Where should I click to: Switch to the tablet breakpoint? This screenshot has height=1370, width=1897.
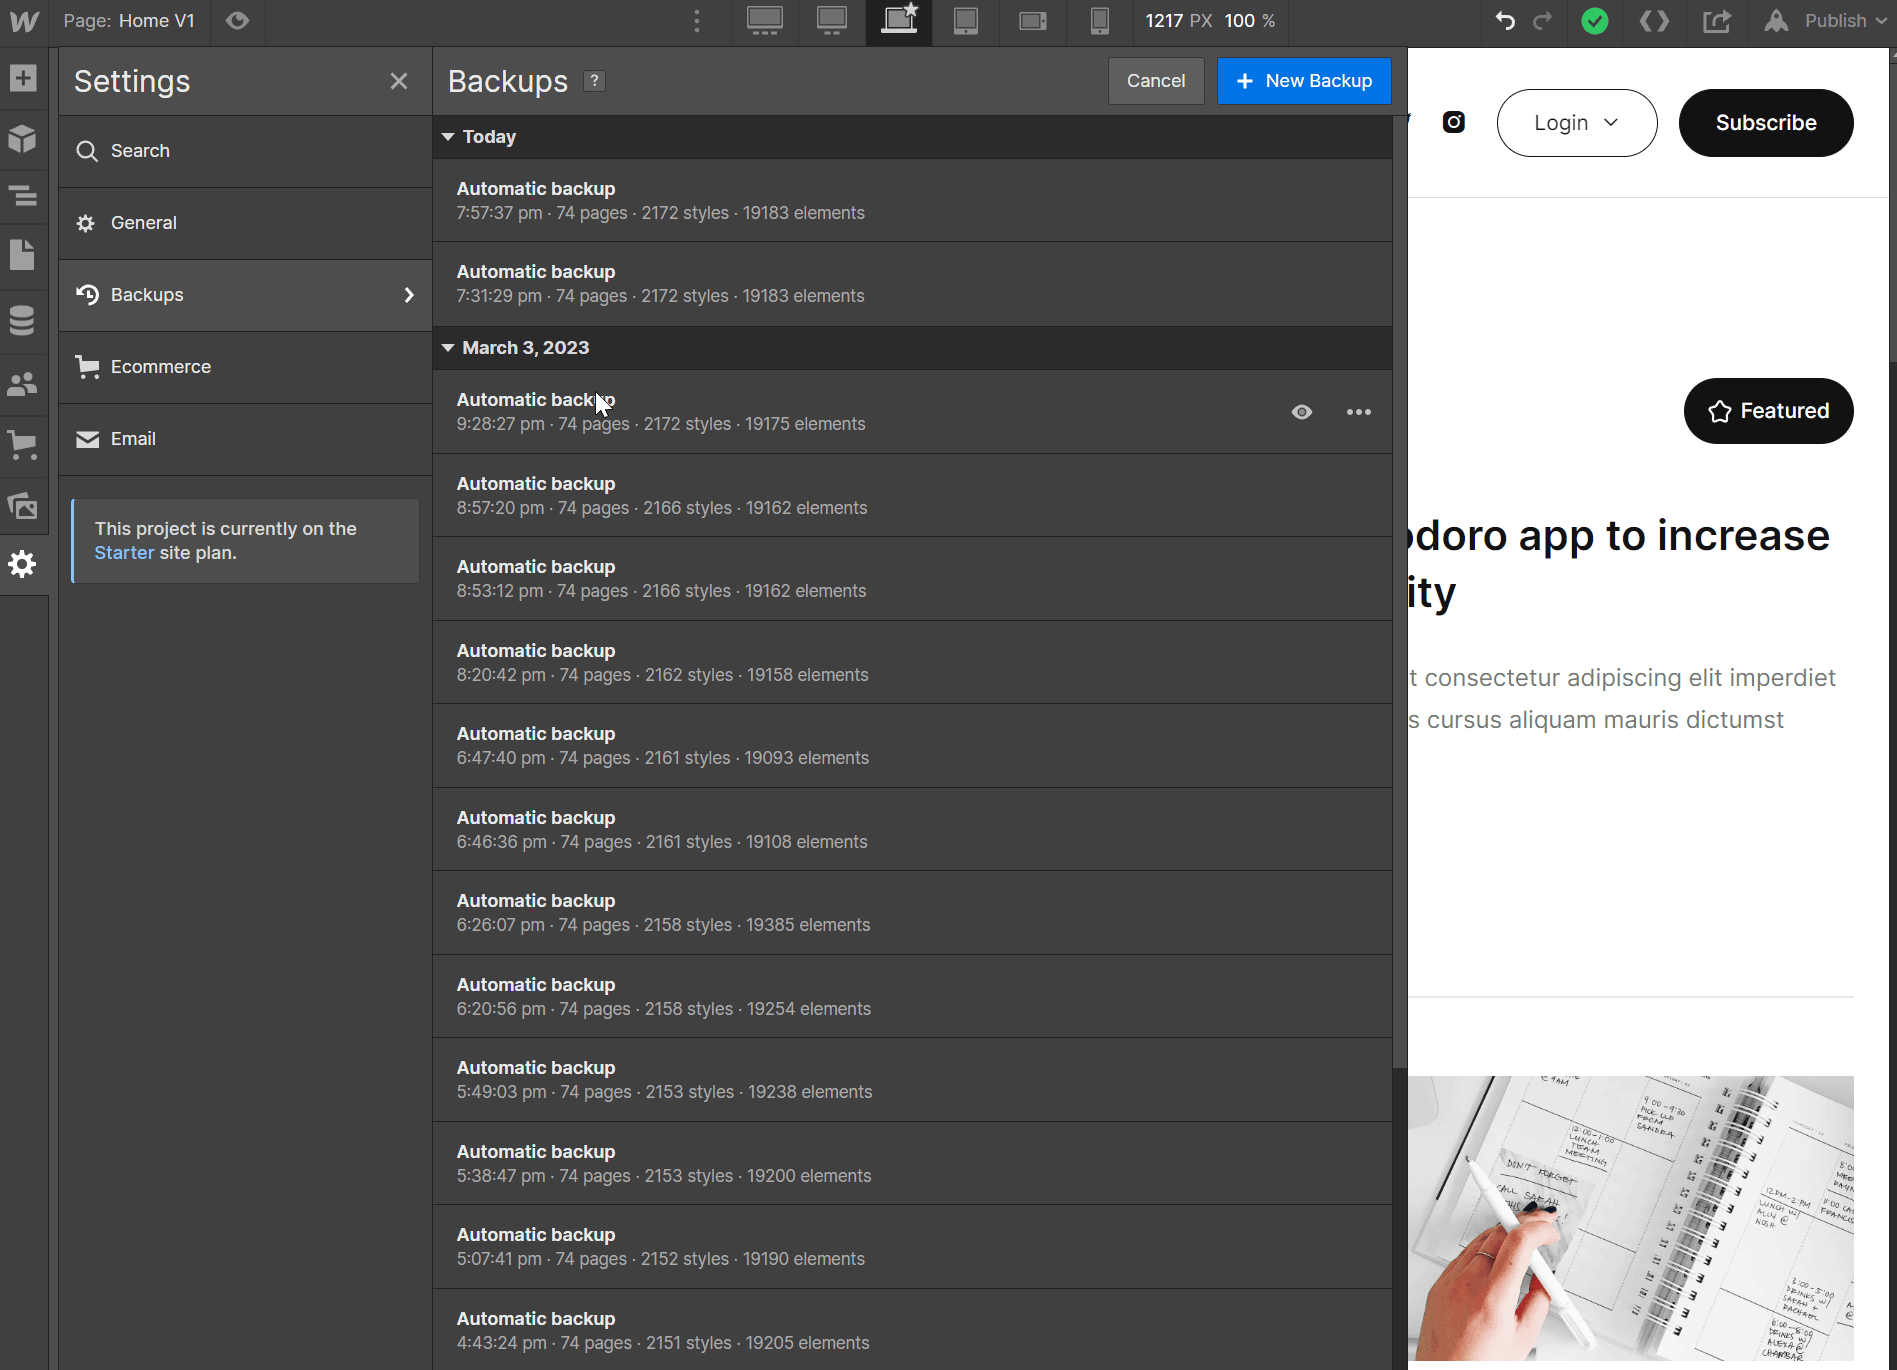point(964,21)
